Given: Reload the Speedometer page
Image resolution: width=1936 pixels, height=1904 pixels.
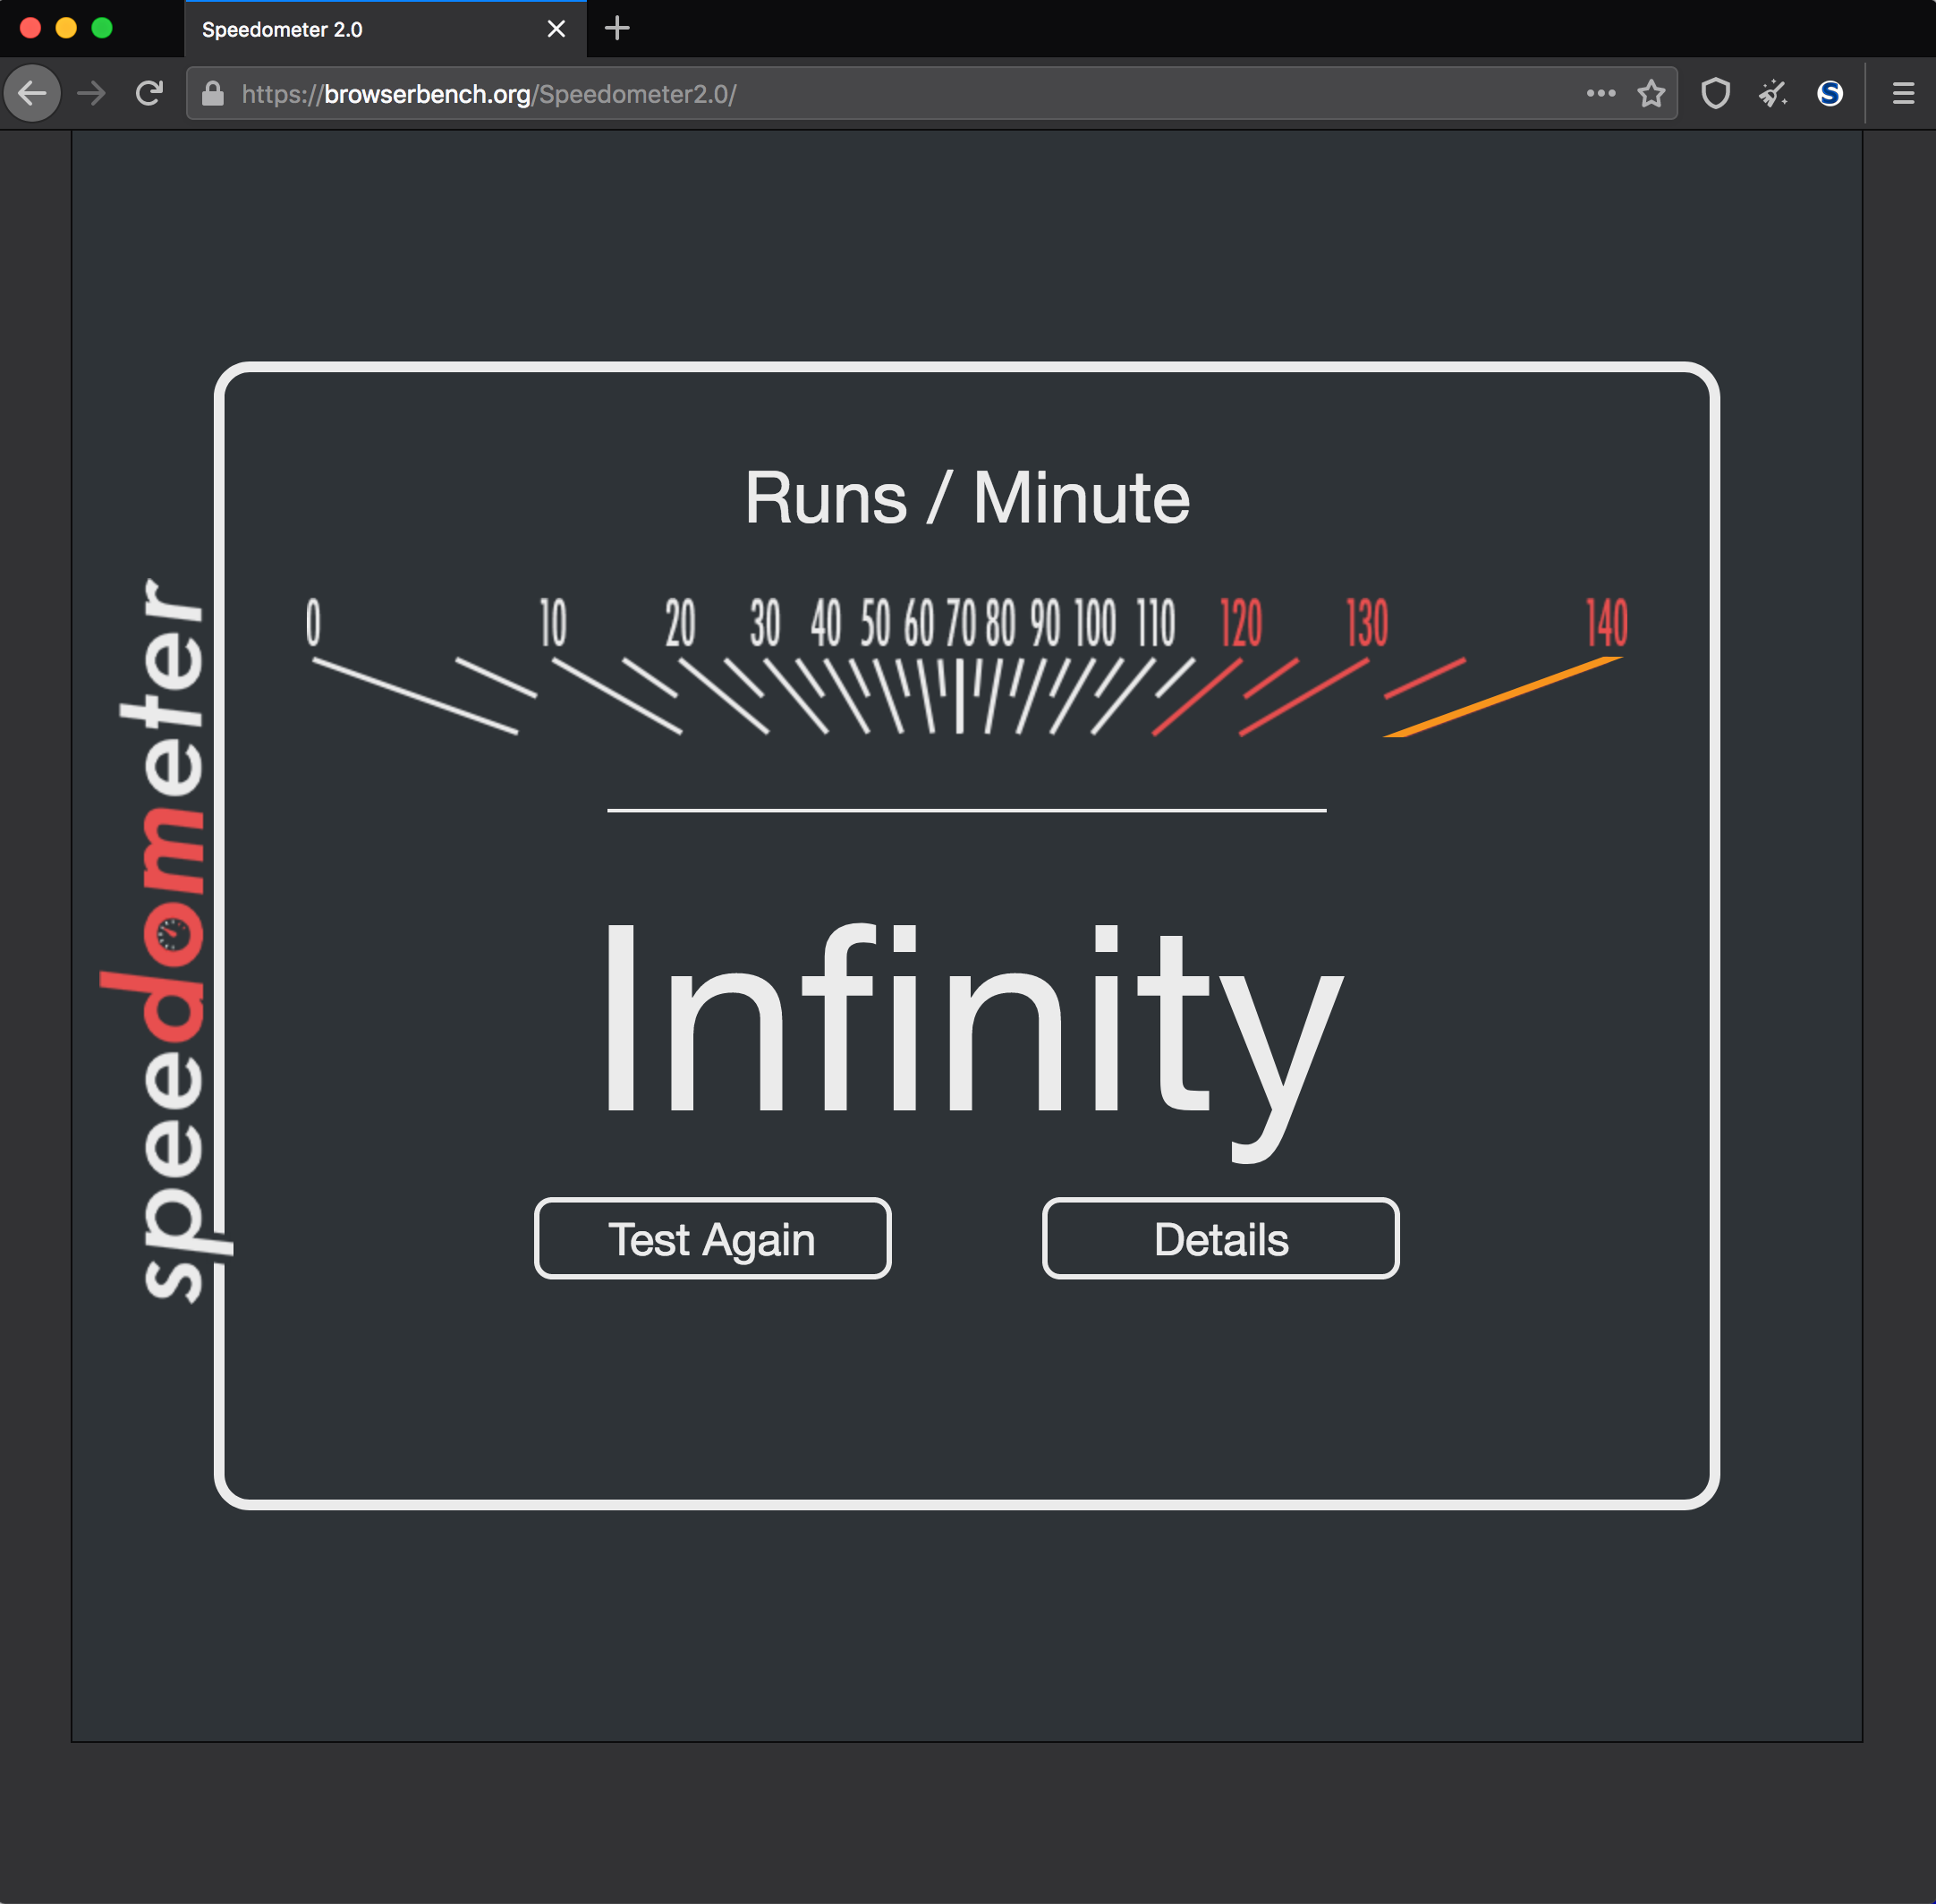Looking at the screenshot, I should tap(149, 94).
